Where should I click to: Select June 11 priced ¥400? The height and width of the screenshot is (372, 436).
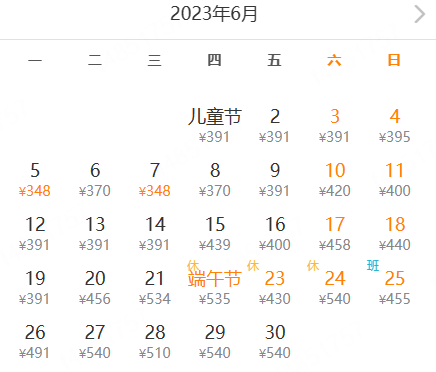395,180
